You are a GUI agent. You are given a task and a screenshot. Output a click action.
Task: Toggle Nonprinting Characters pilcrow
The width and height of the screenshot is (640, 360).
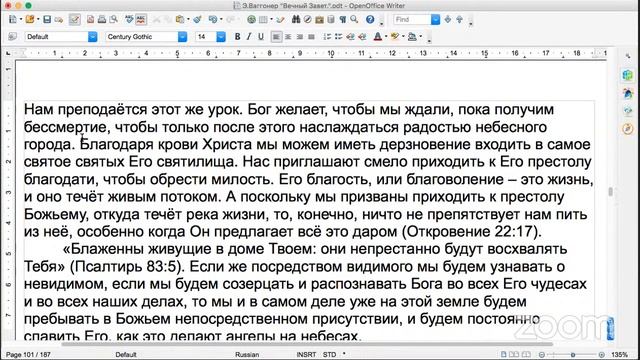click(342, 19)
